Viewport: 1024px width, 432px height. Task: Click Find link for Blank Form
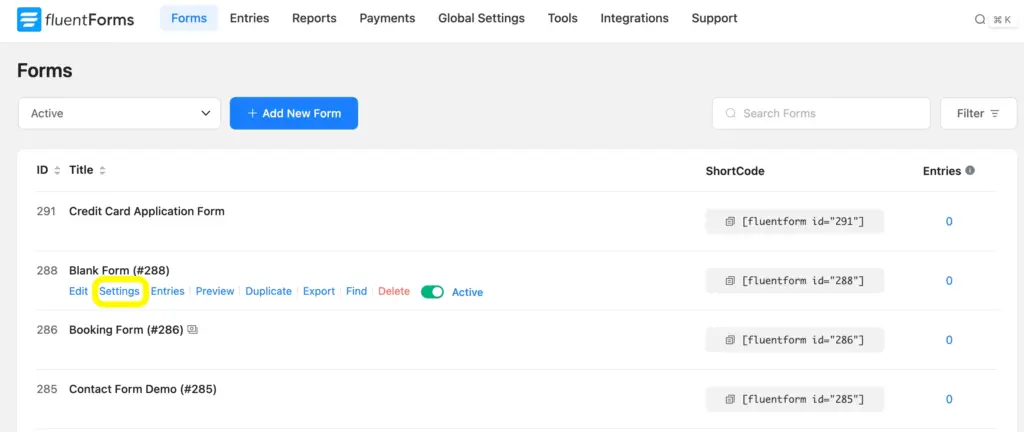coord(357,291)
